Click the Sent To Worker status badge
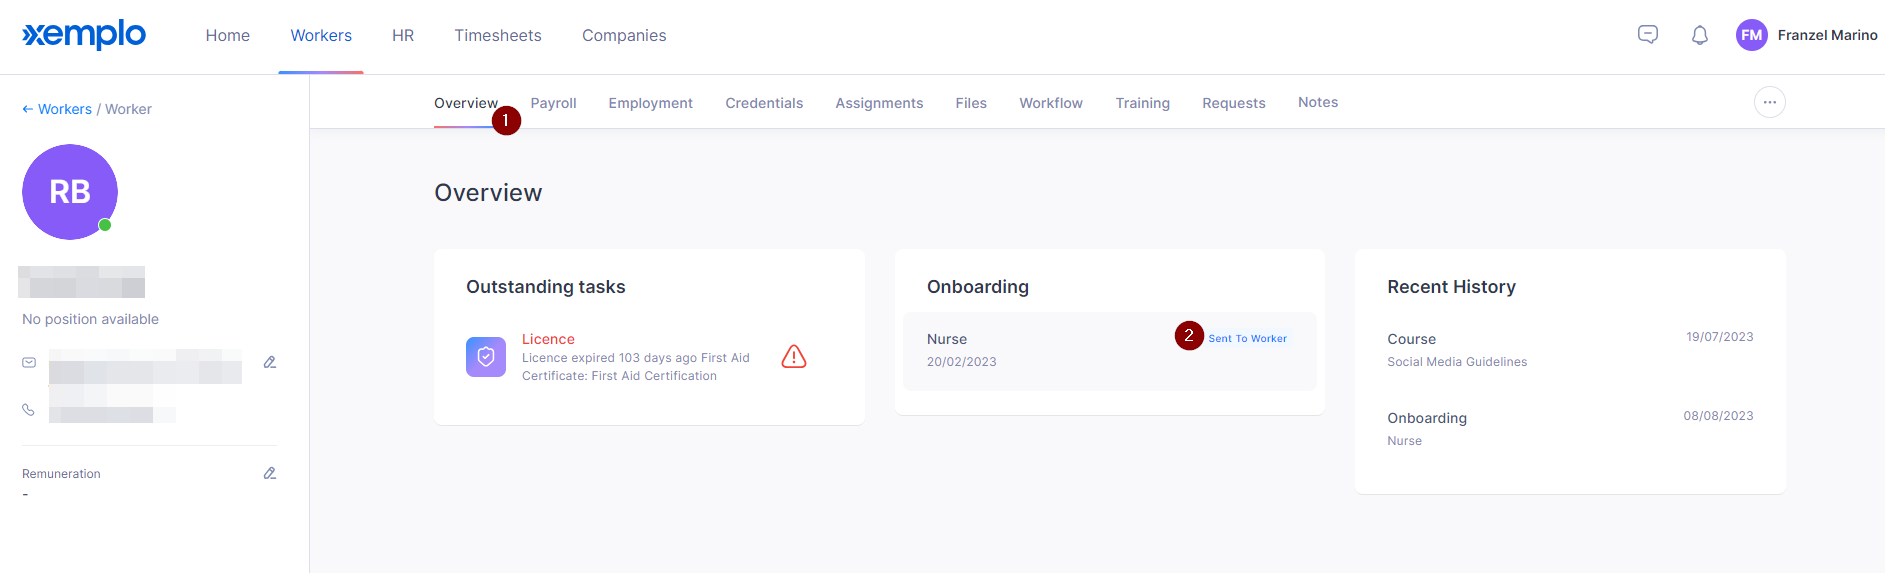Screen dimensions: 1885x573 (1247, 338)
